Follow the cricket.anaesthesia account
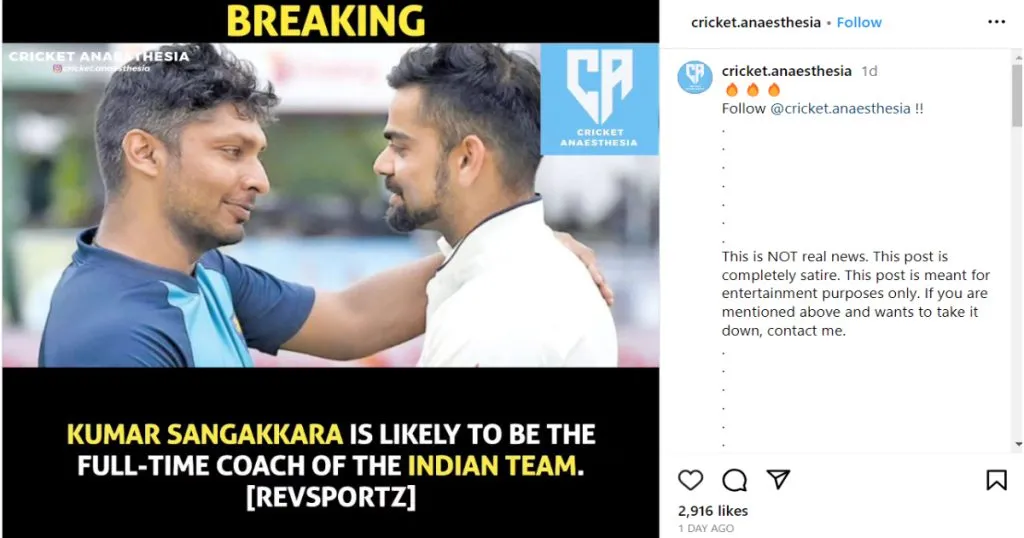The height and width of the screenshot is (538, 1024). (x=859, y=22)
